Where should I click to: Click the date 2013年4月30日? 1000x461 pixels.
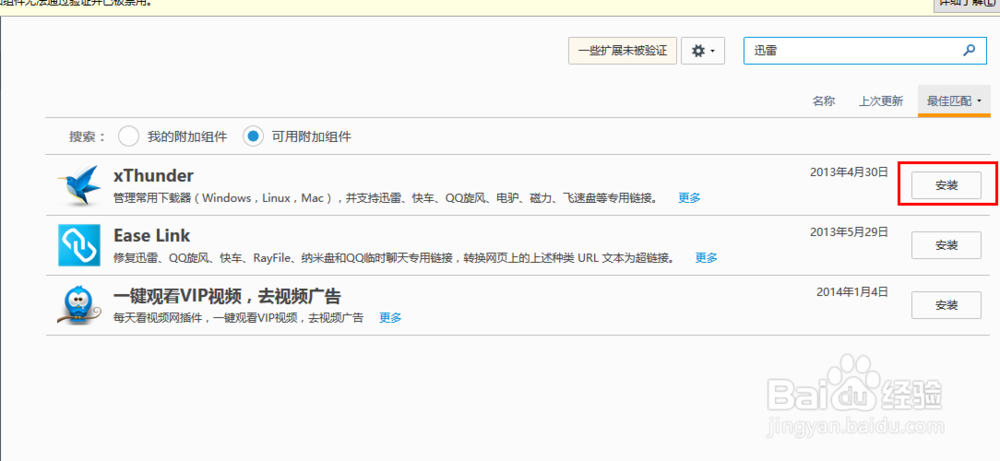(849, 172)
